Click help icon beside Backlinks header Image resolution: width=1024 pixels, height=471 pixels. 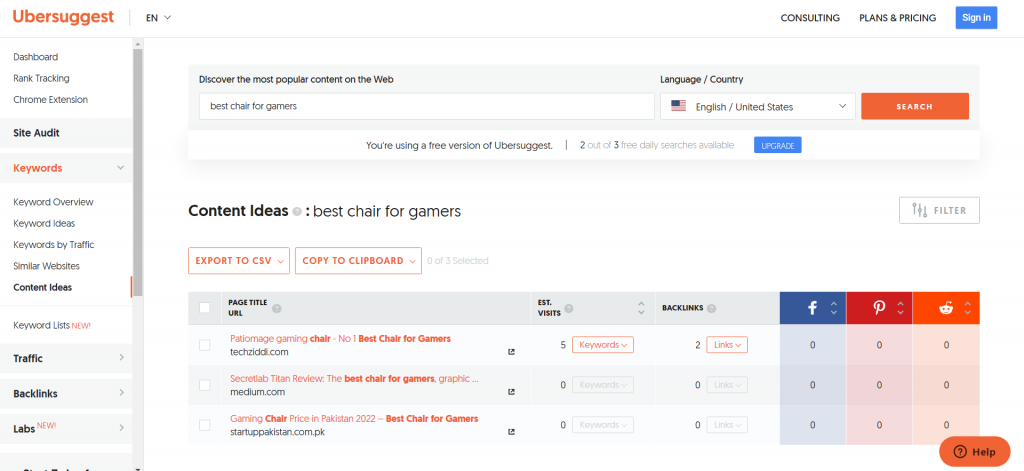coord(711,308)
